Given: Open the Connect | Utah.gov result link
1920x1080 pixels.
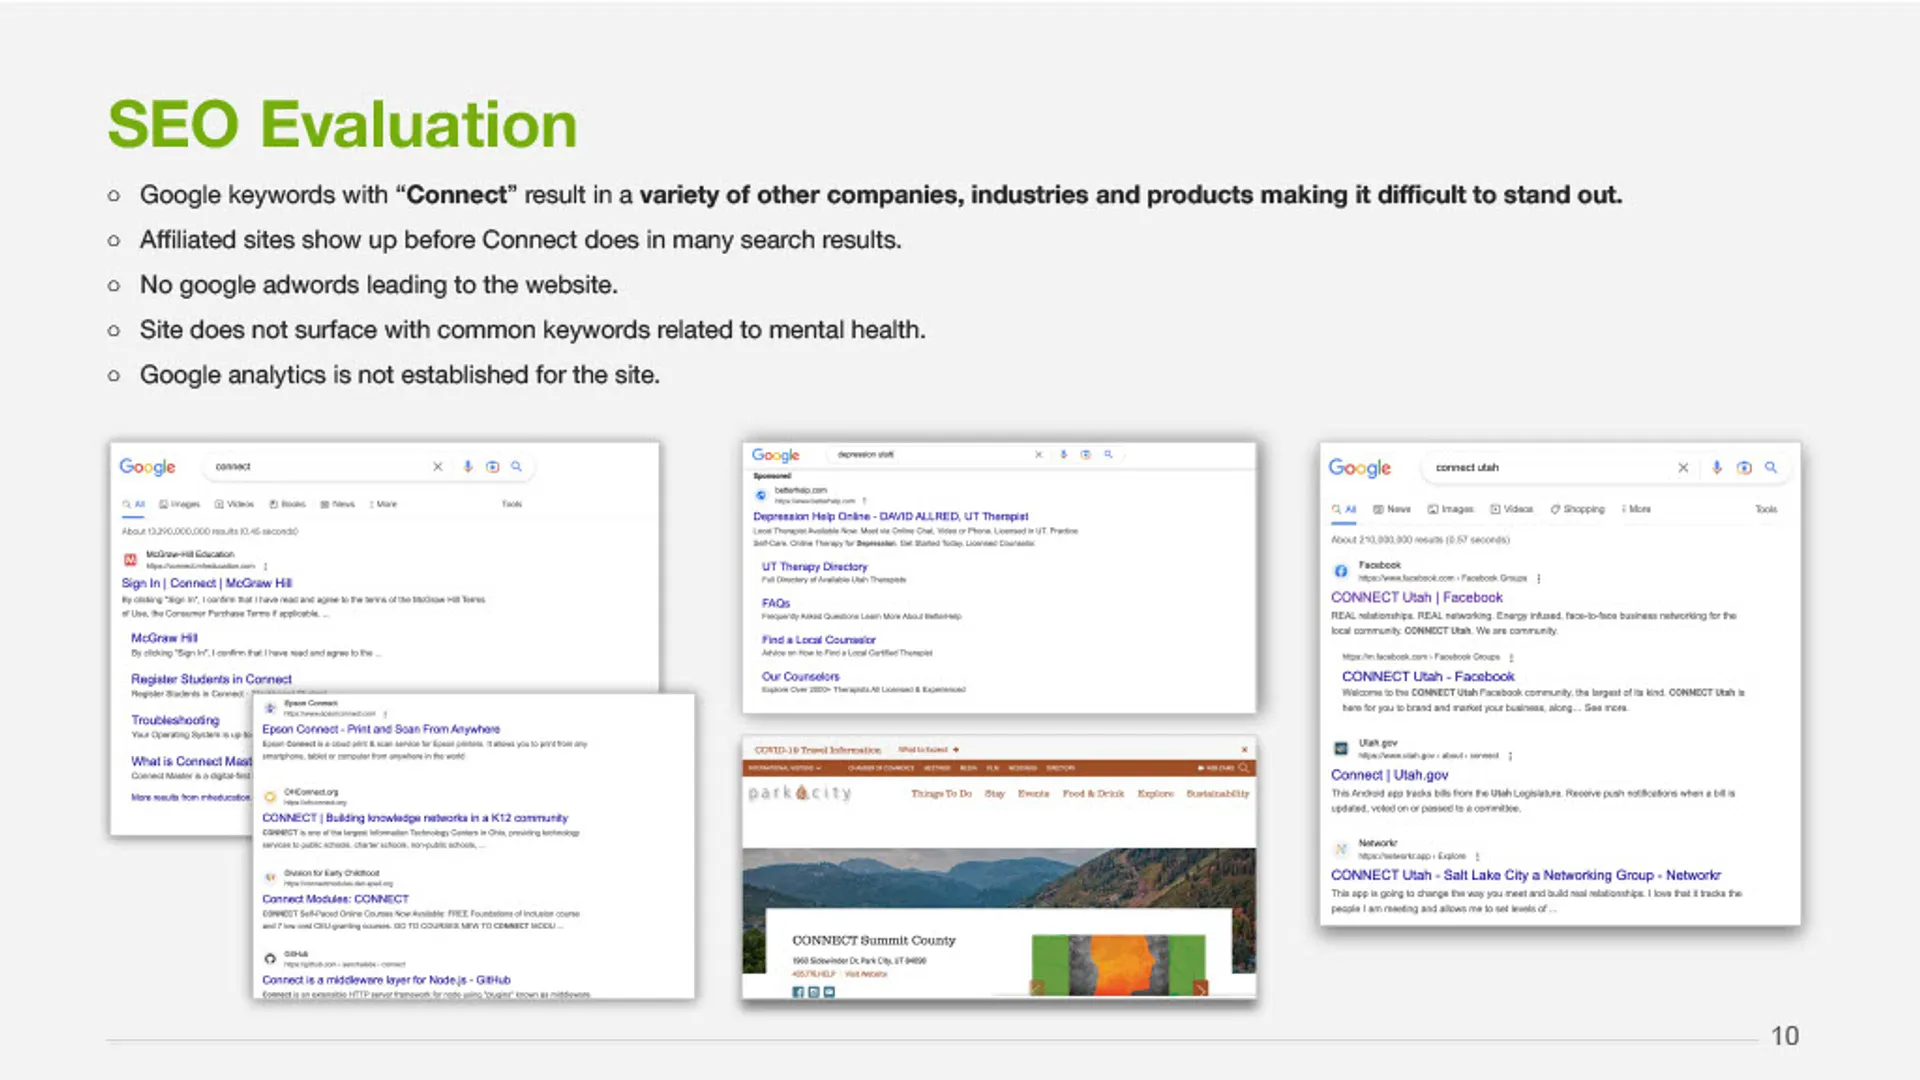Looking at the screenshot, I should (x=1389, y=775).
